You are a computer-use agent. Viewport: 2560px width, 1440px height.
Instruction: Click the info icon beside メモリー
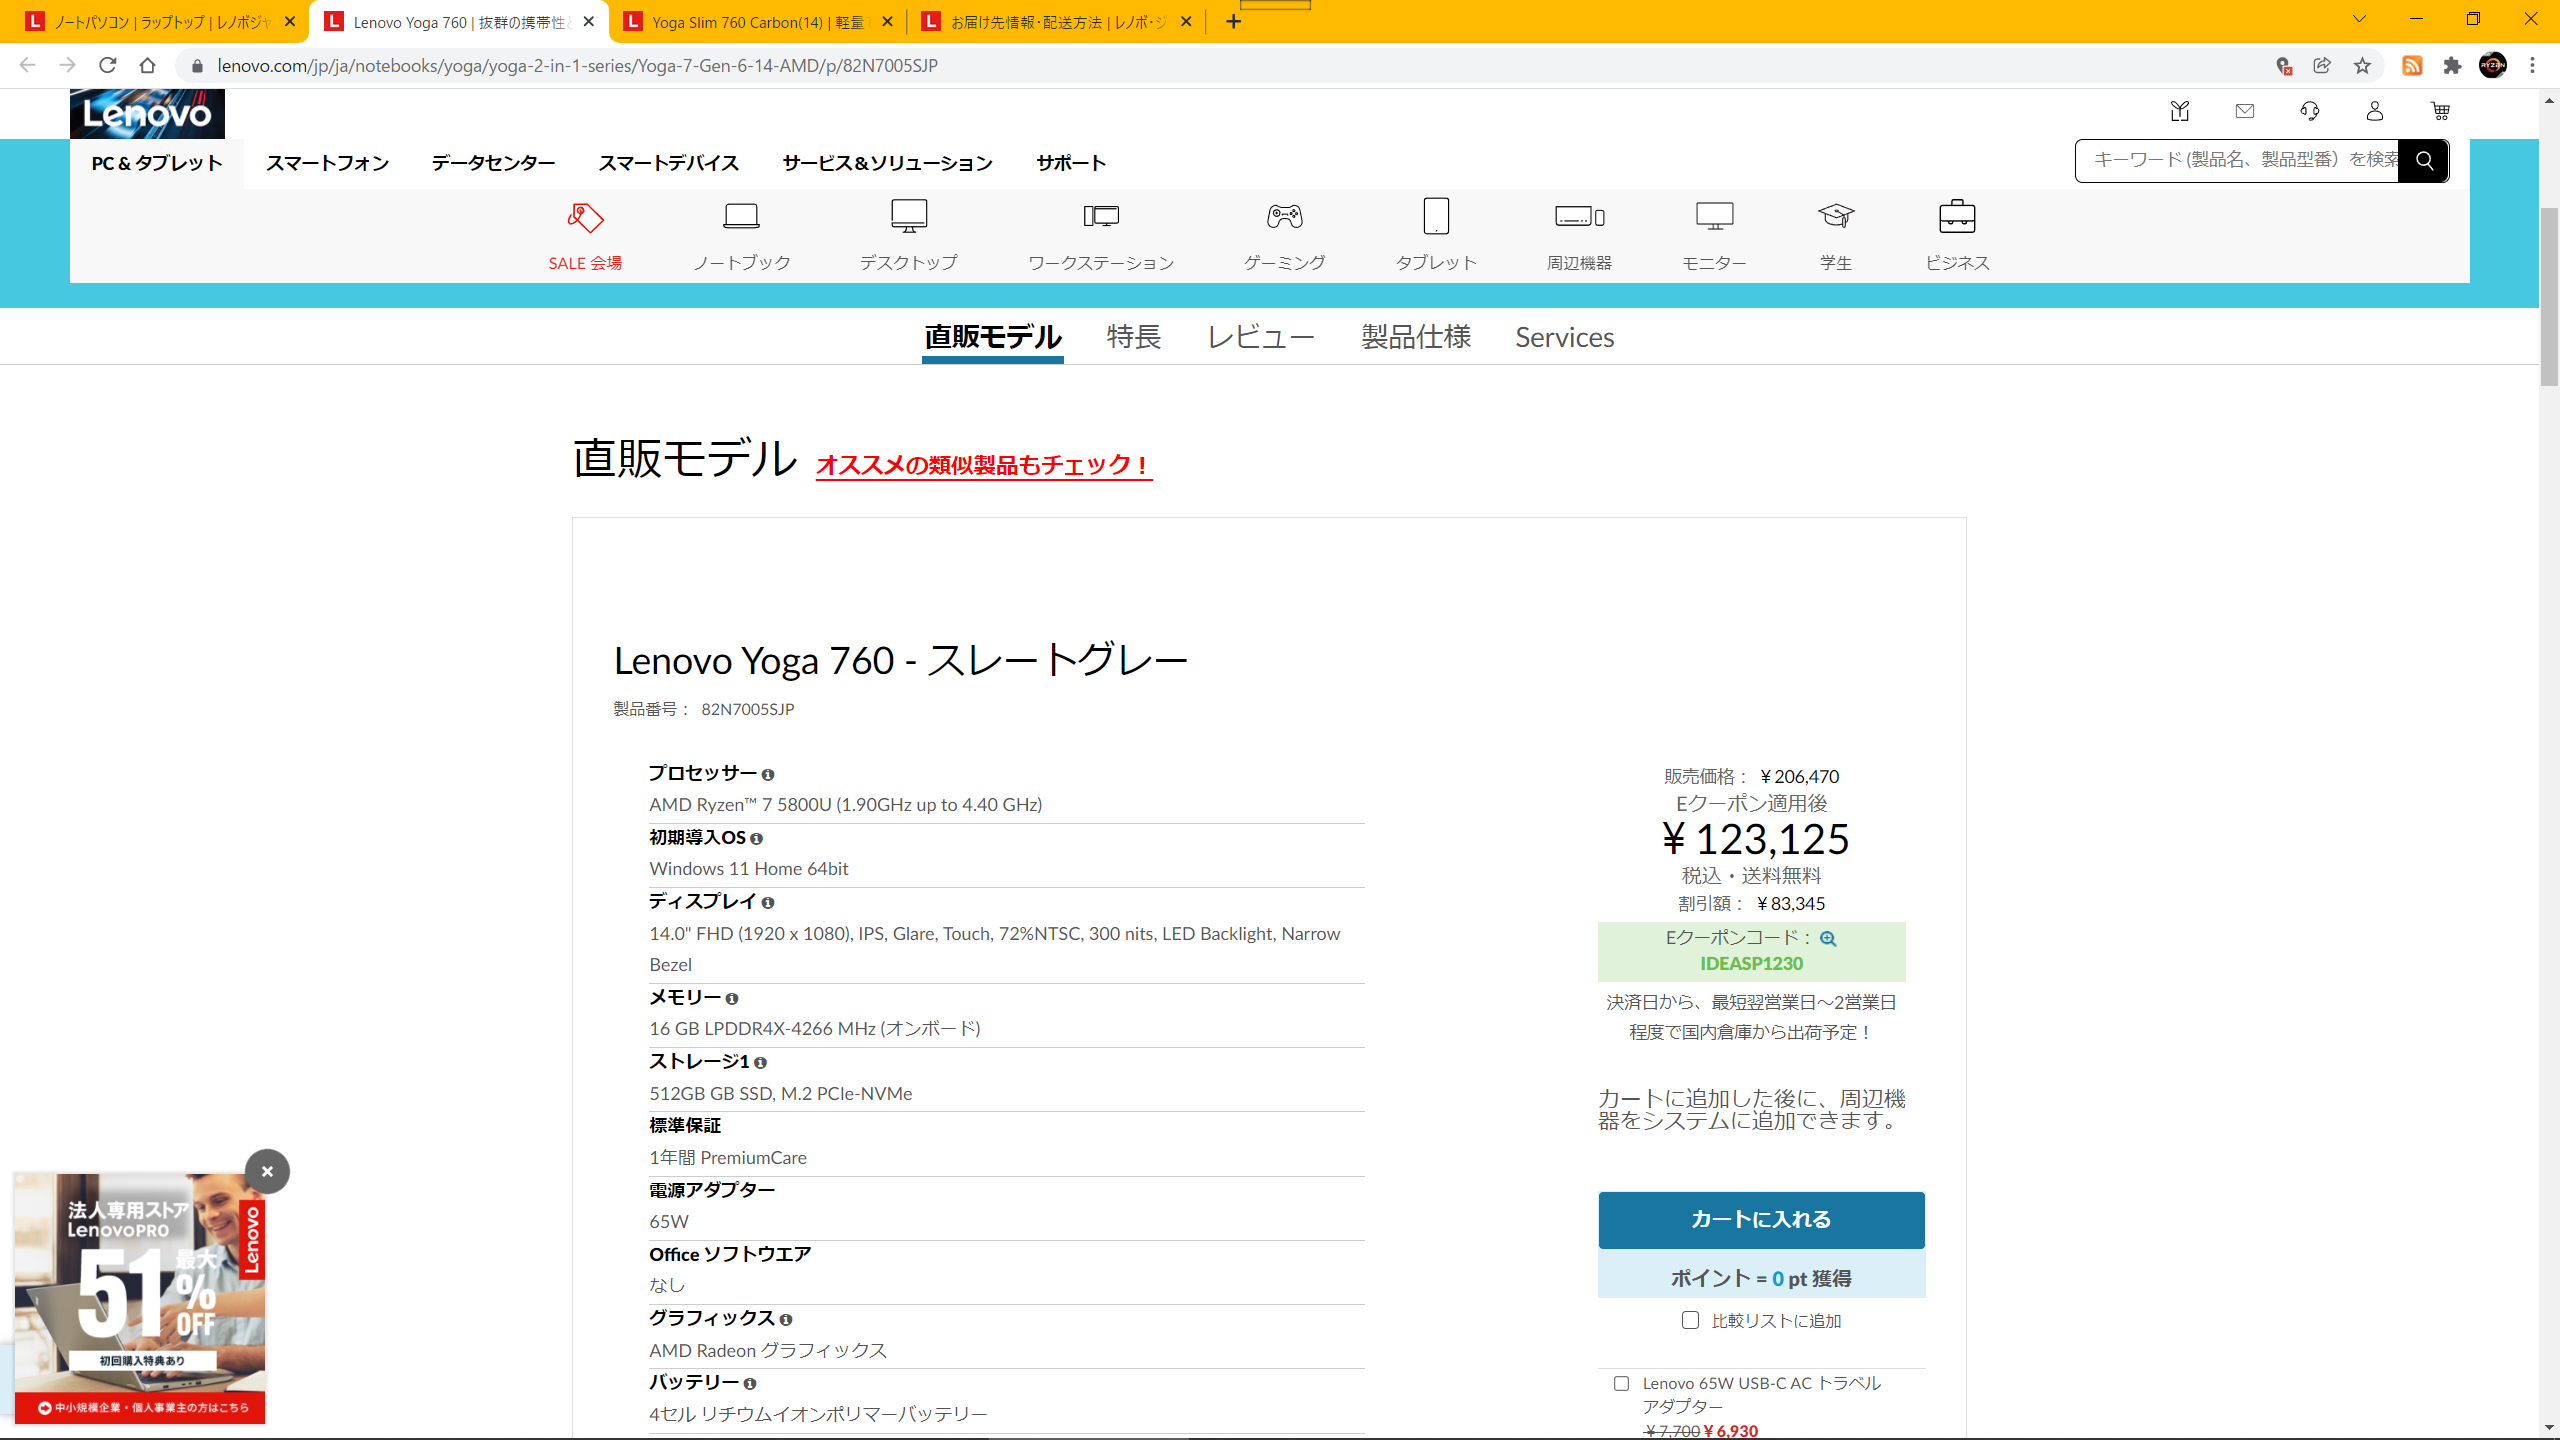click(x=732, y=999)
